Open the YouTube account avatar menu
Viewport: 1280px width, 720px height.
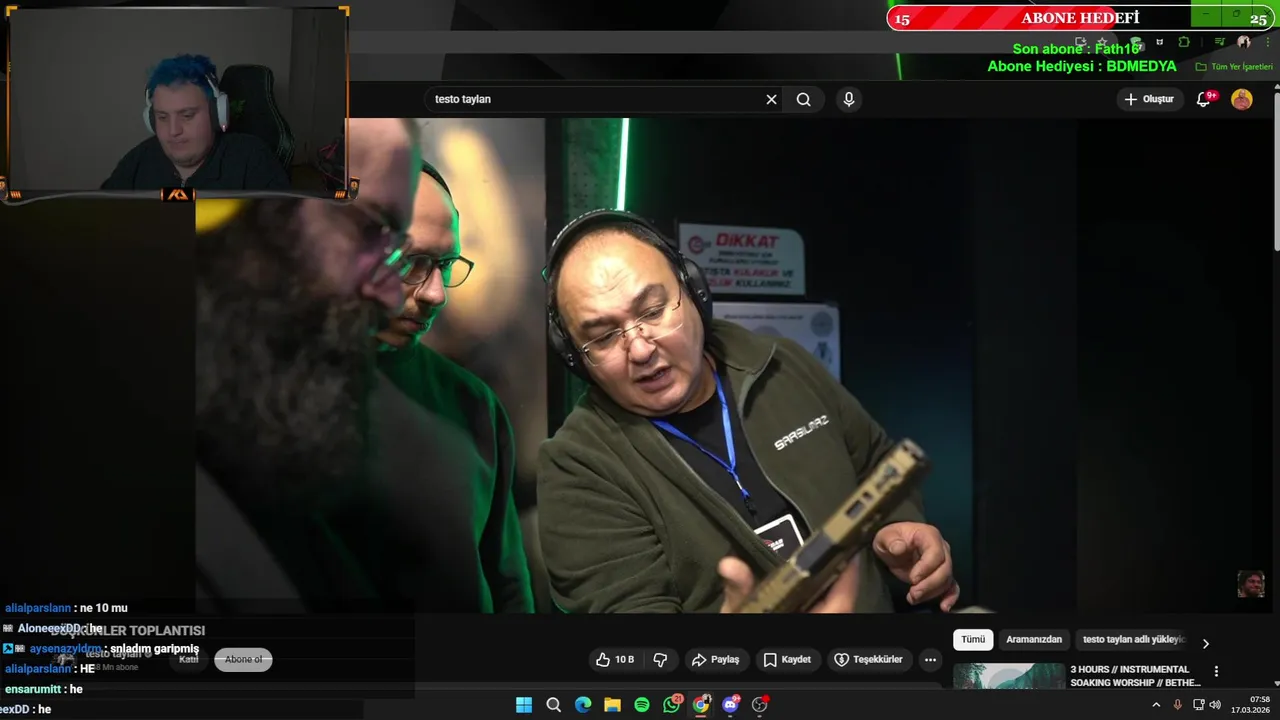(1242, 99)
